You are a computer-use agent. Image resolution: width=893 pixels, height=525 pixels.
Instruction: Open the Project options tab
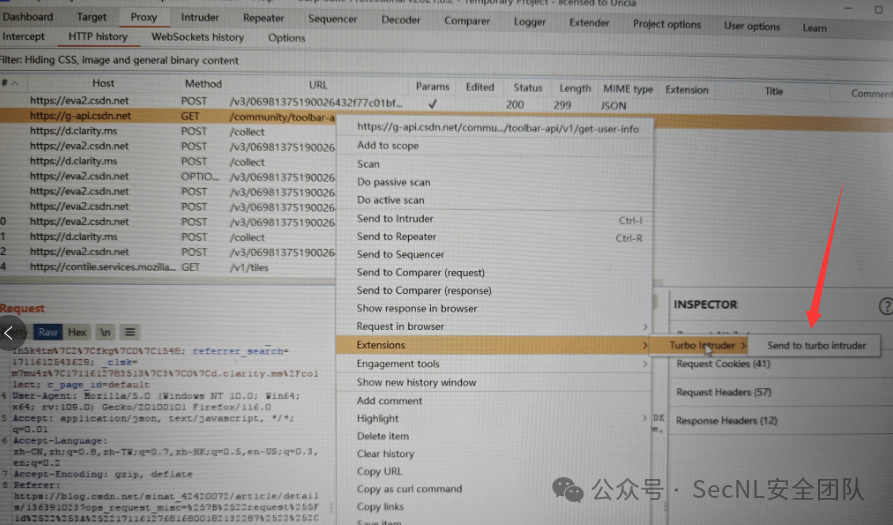tap(666, 24)
